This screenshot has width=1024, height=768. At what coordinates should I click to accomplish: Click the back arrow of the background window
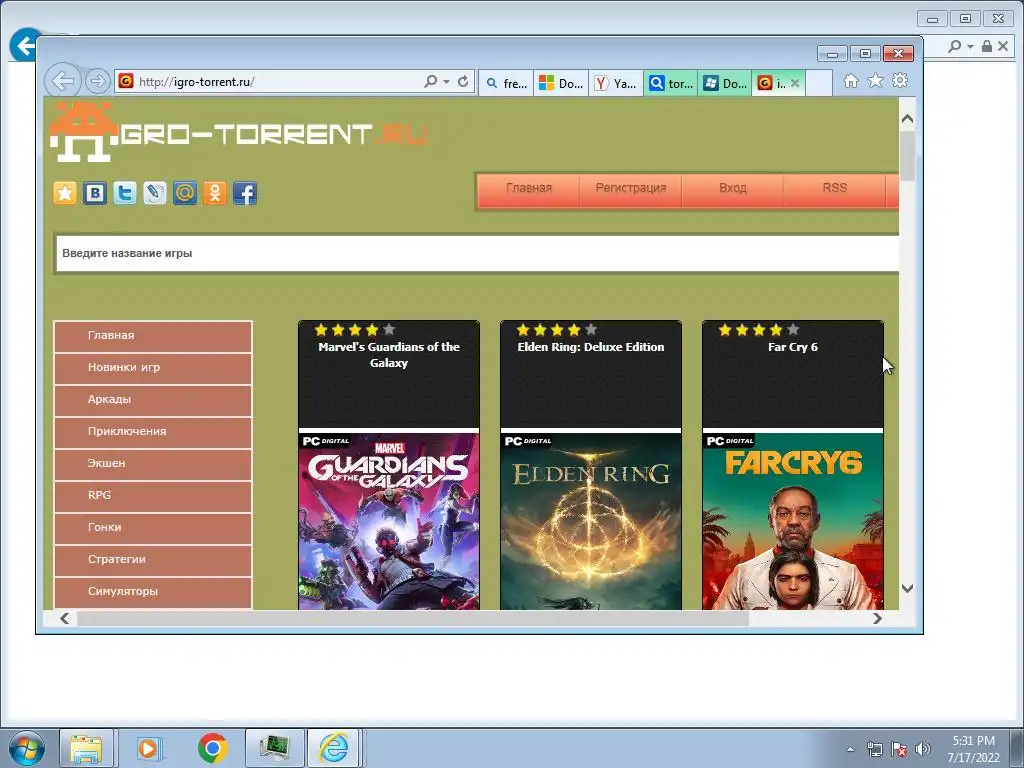24,46
